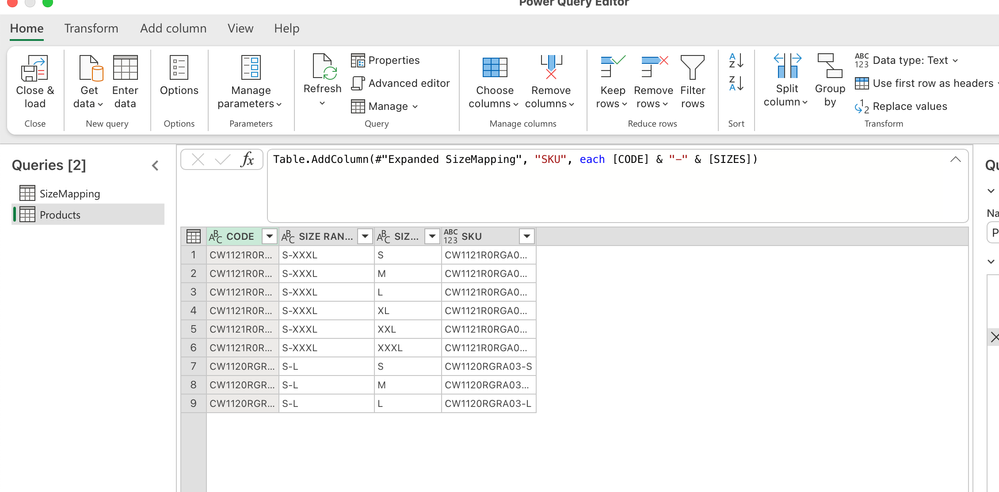The width and height of the screenshot is (999, 492).
Task: Click CODE column text type icon
Action: [x=216, y=236]
